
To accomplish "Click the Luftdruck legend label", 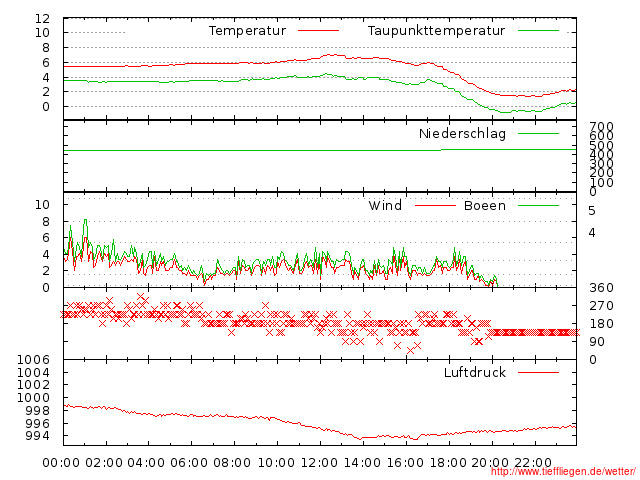I will [475, 372].
